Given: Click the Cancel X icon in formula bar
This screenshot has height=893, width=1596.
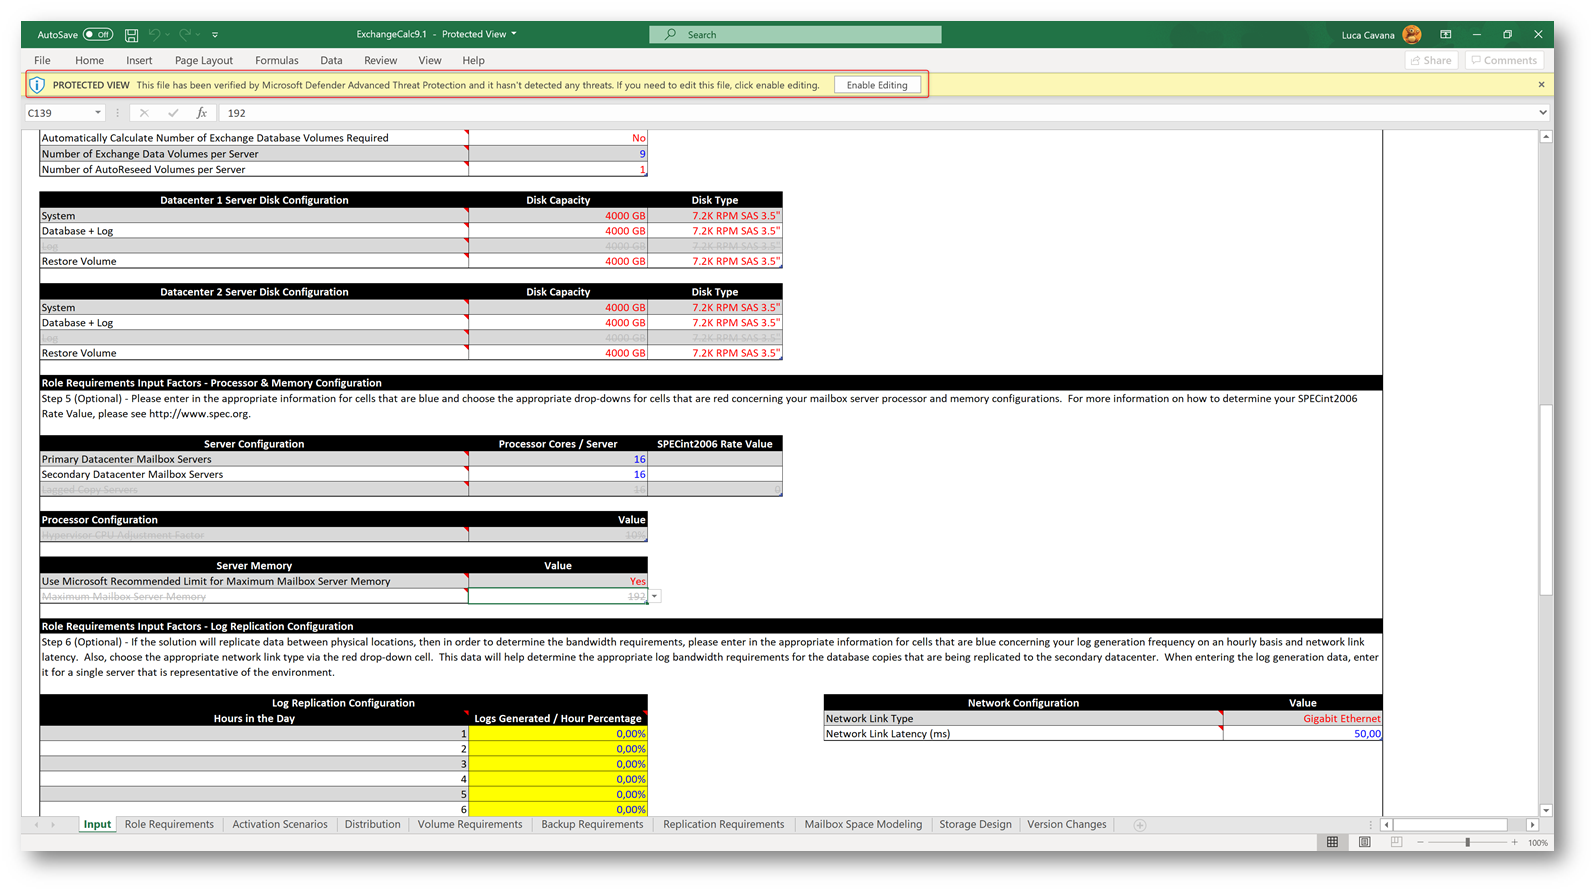Looking at the screenshot, I should 144,113.
